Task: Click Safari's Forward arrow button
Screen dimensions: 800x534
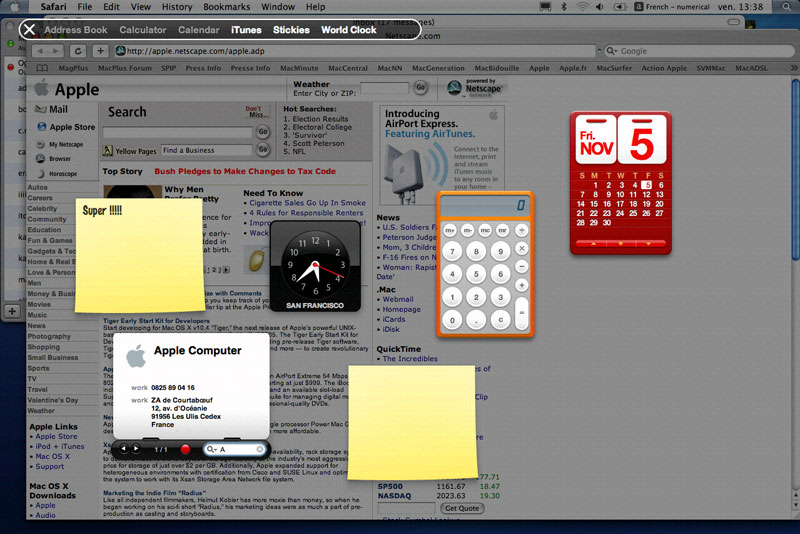Action: [x=56, y=50]
